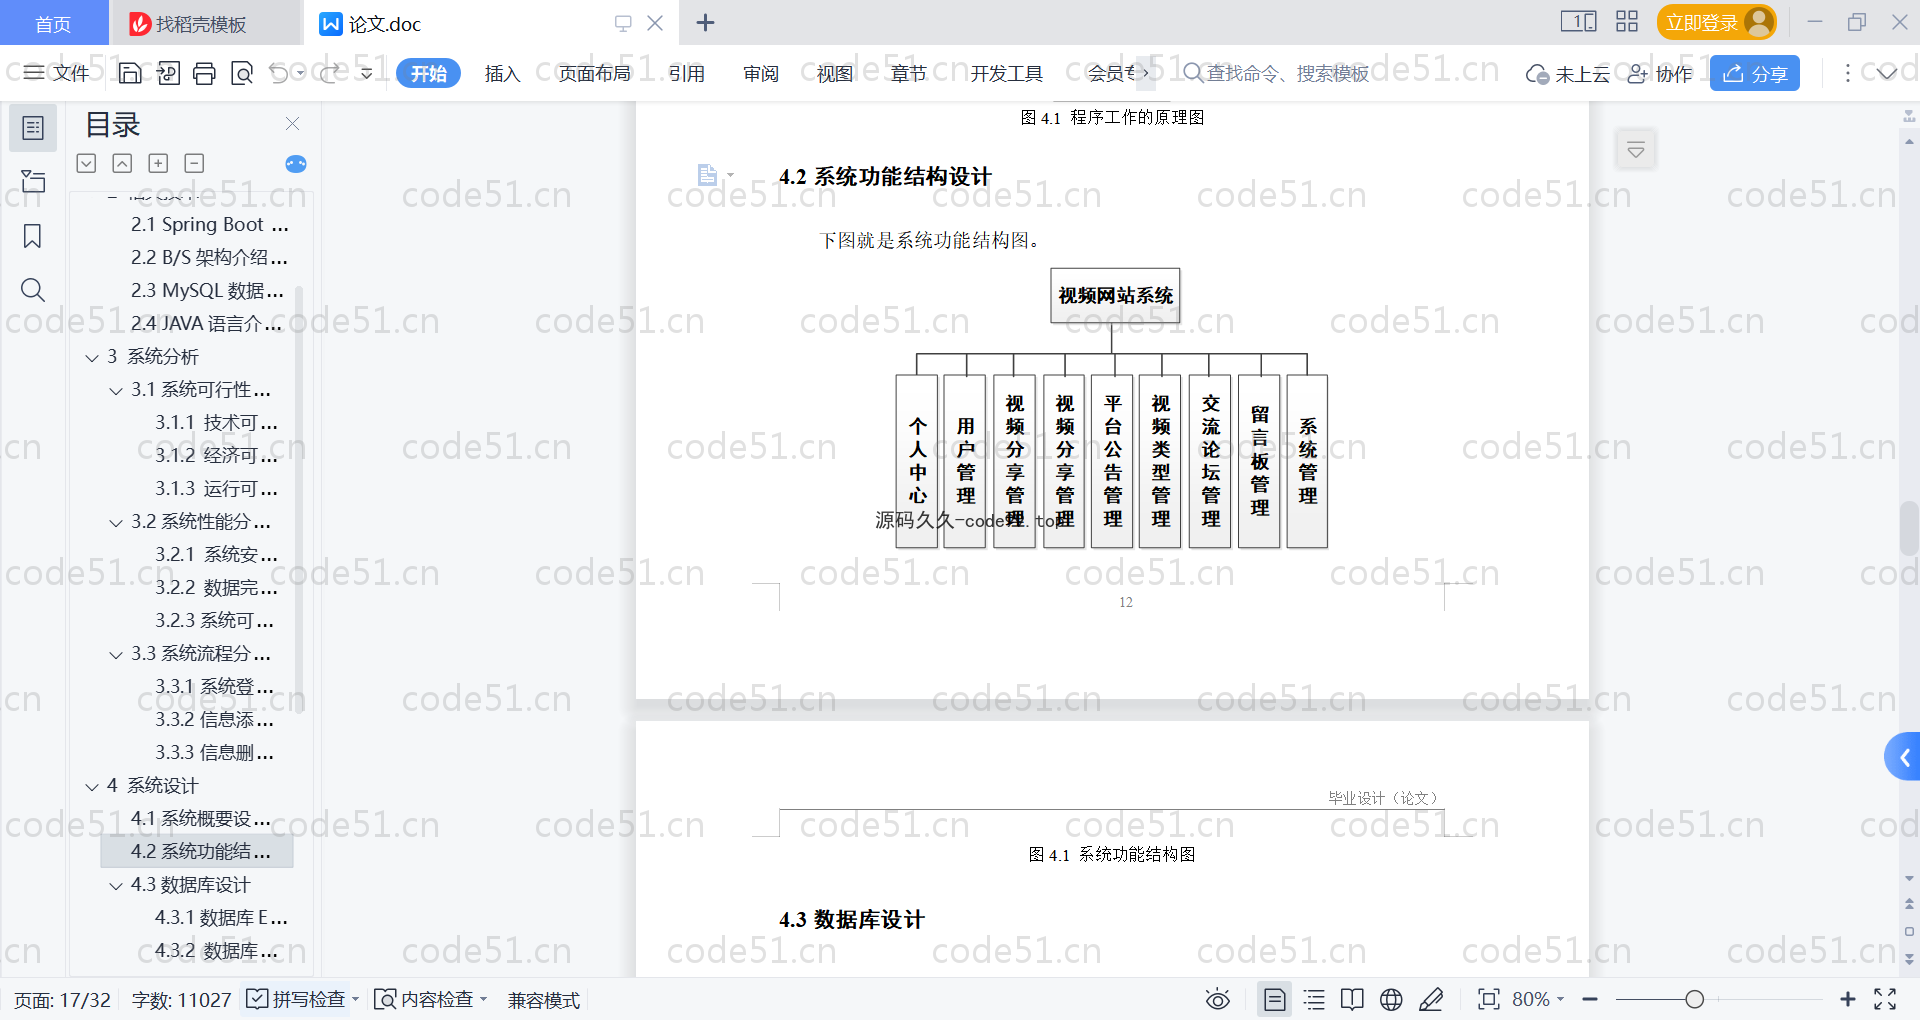Click the fit-page icon in status bar
The image size is (1920, 1020).
1488,999
